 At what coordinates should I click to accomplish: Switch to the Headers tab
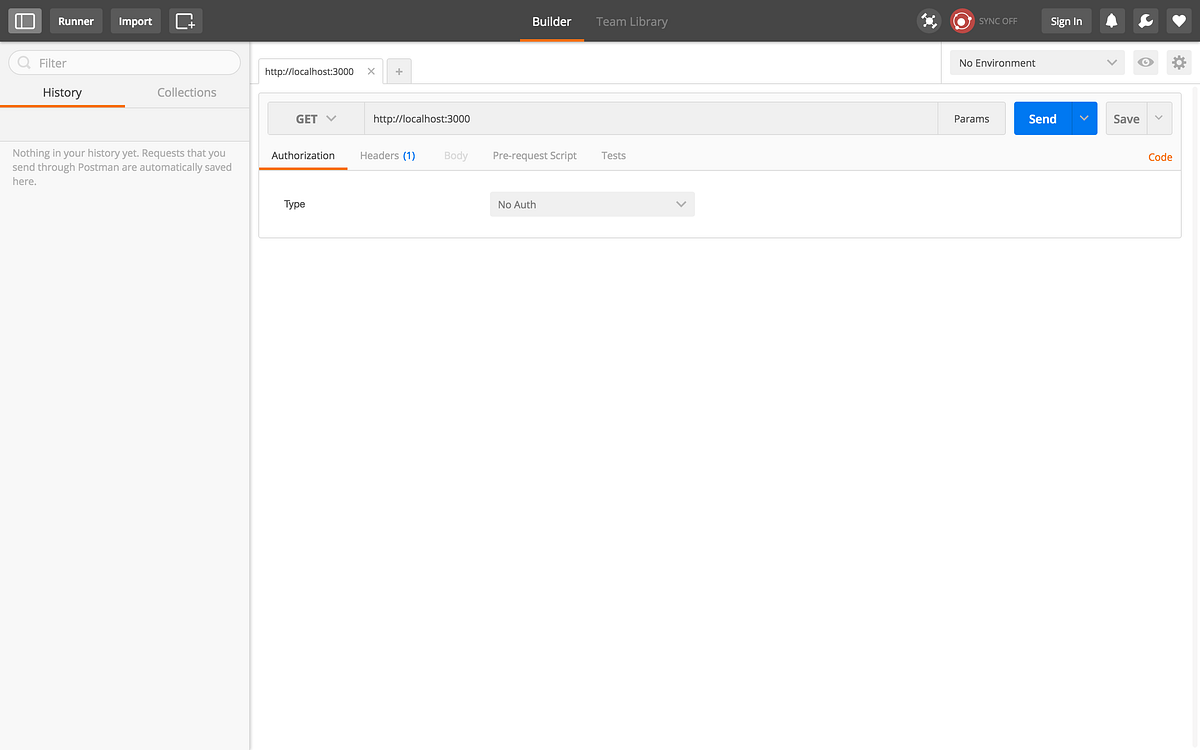click(388, 155)
